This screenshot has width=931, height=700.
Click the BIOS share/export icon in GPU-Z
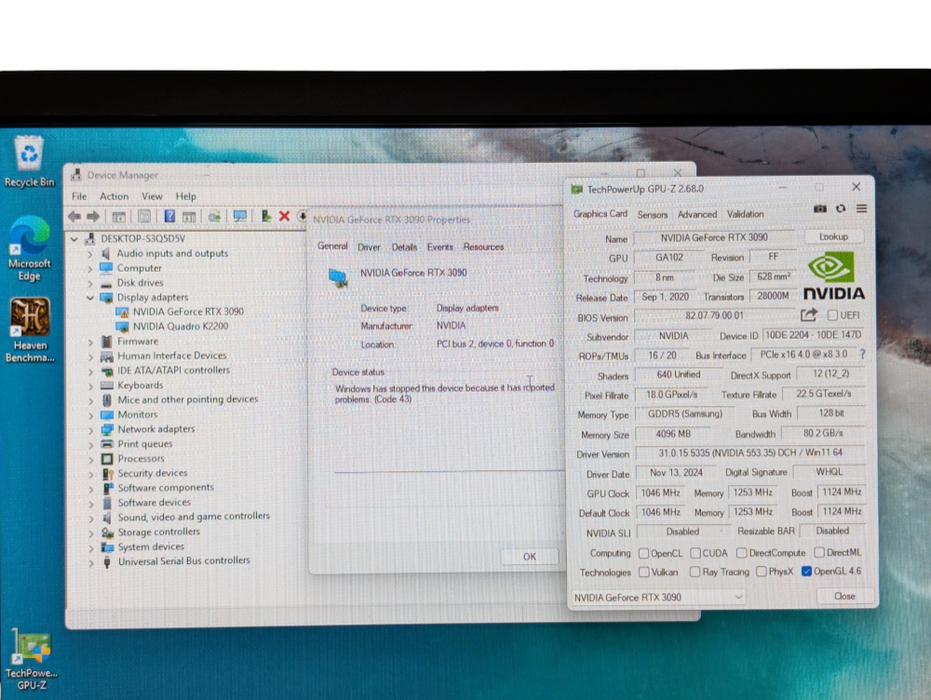click(x=809, y=315)
